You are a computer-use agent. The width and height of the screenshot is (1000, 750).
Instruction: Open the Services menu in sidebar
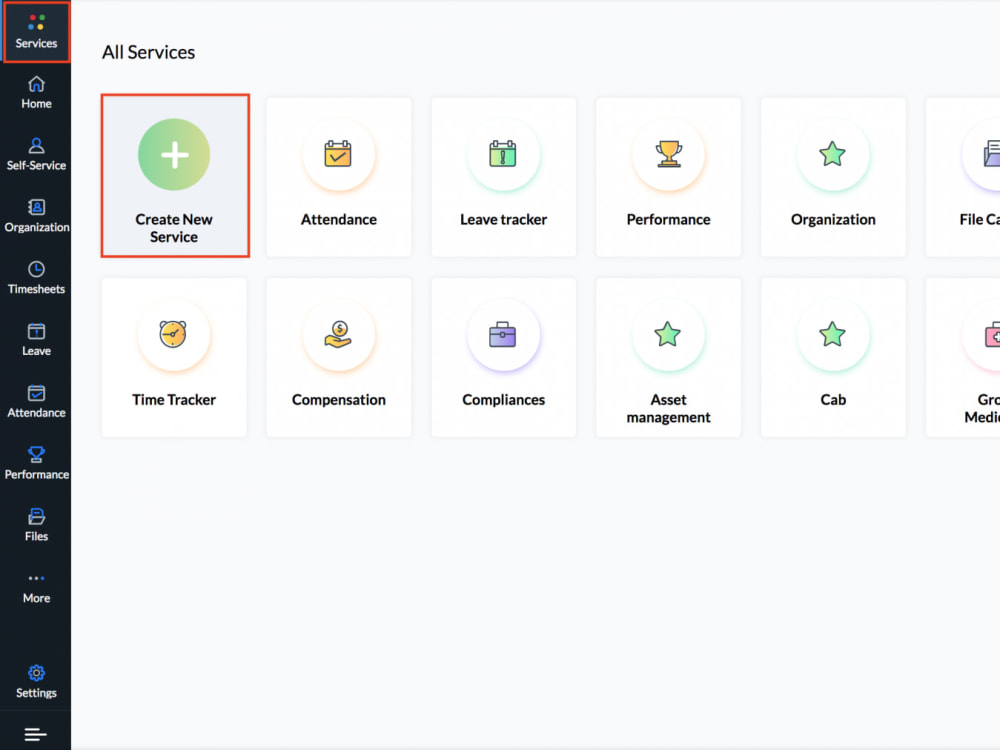[x=36, y=32]
